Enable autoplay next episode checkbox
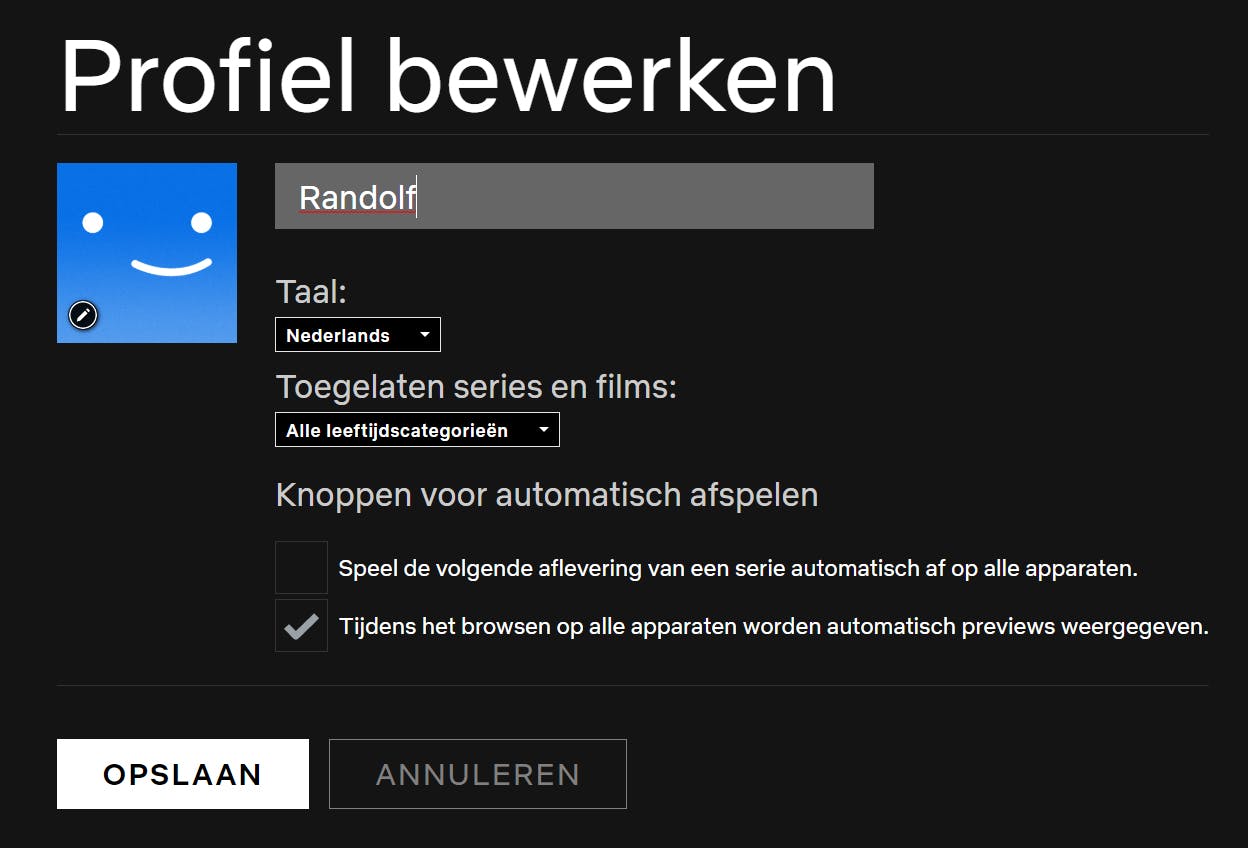The width and height of the screenshot is (1248, 848). [301, 568]
